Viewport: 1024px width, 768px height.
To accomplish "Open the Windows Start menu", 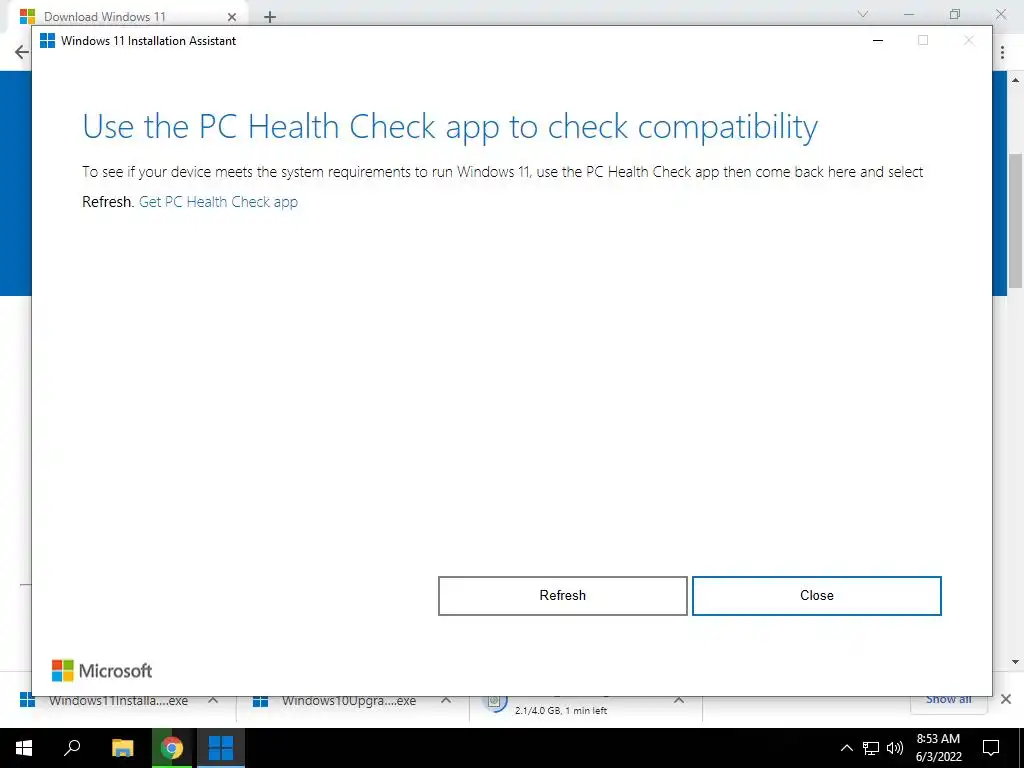I will click(24, 748).
